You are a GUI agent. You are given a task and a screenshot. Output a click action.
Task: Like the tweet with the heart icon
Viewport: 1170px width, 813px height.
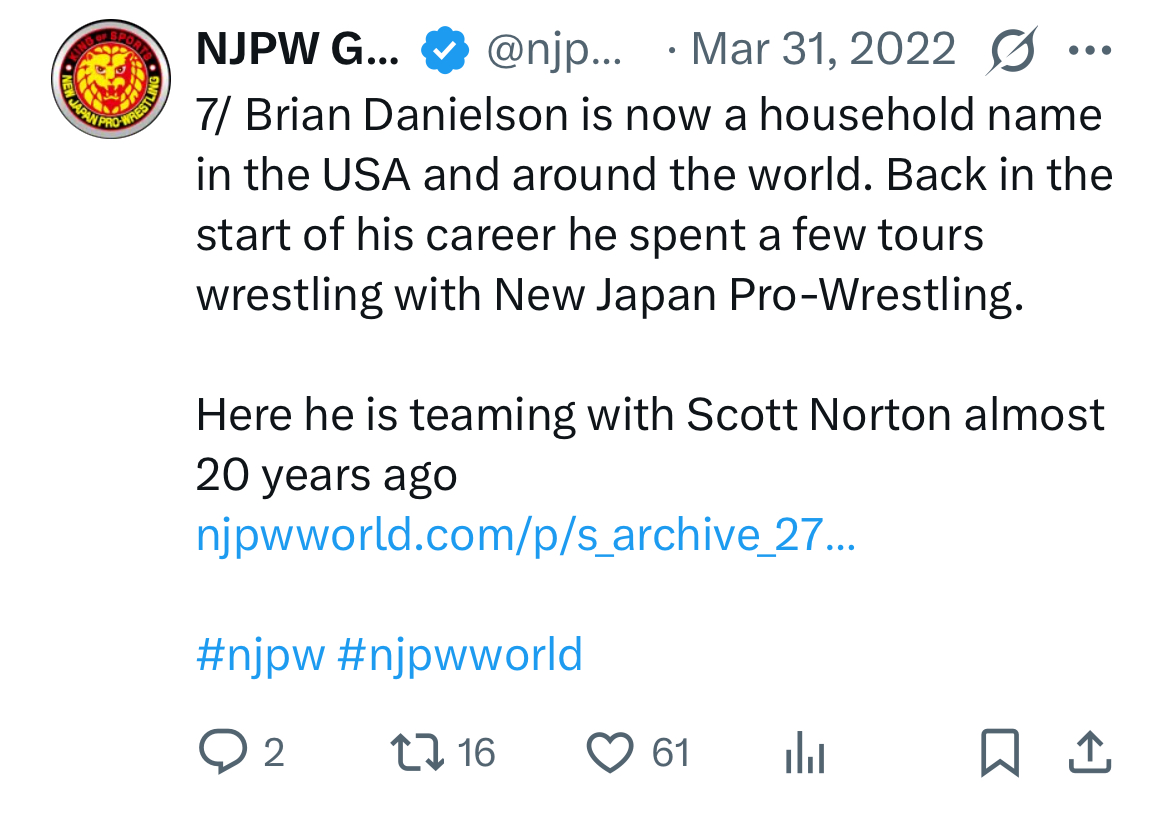coord(610,752)
